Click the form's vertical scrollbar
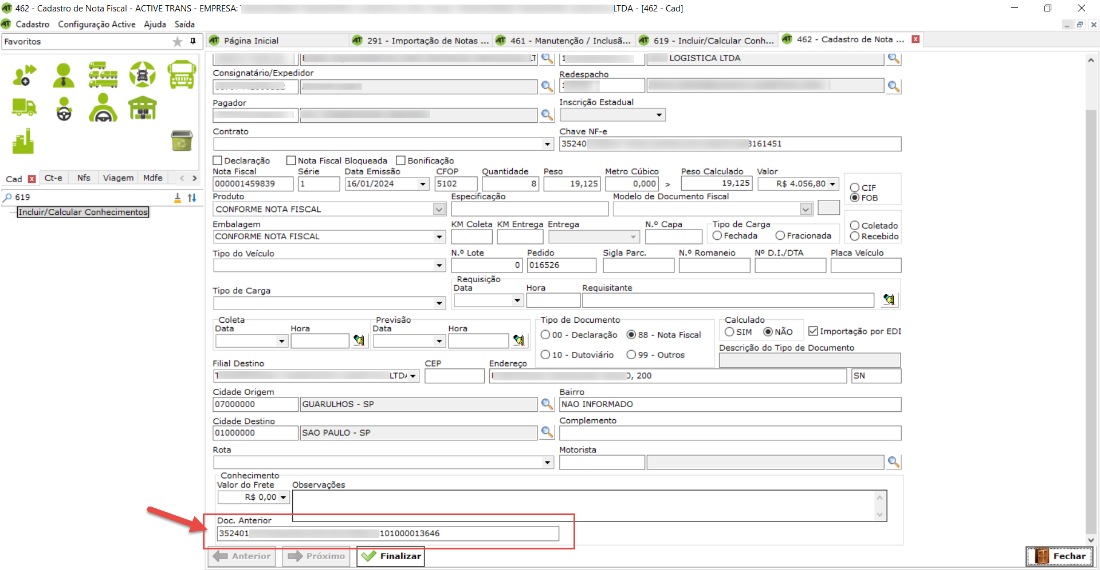 [1091, 300]
